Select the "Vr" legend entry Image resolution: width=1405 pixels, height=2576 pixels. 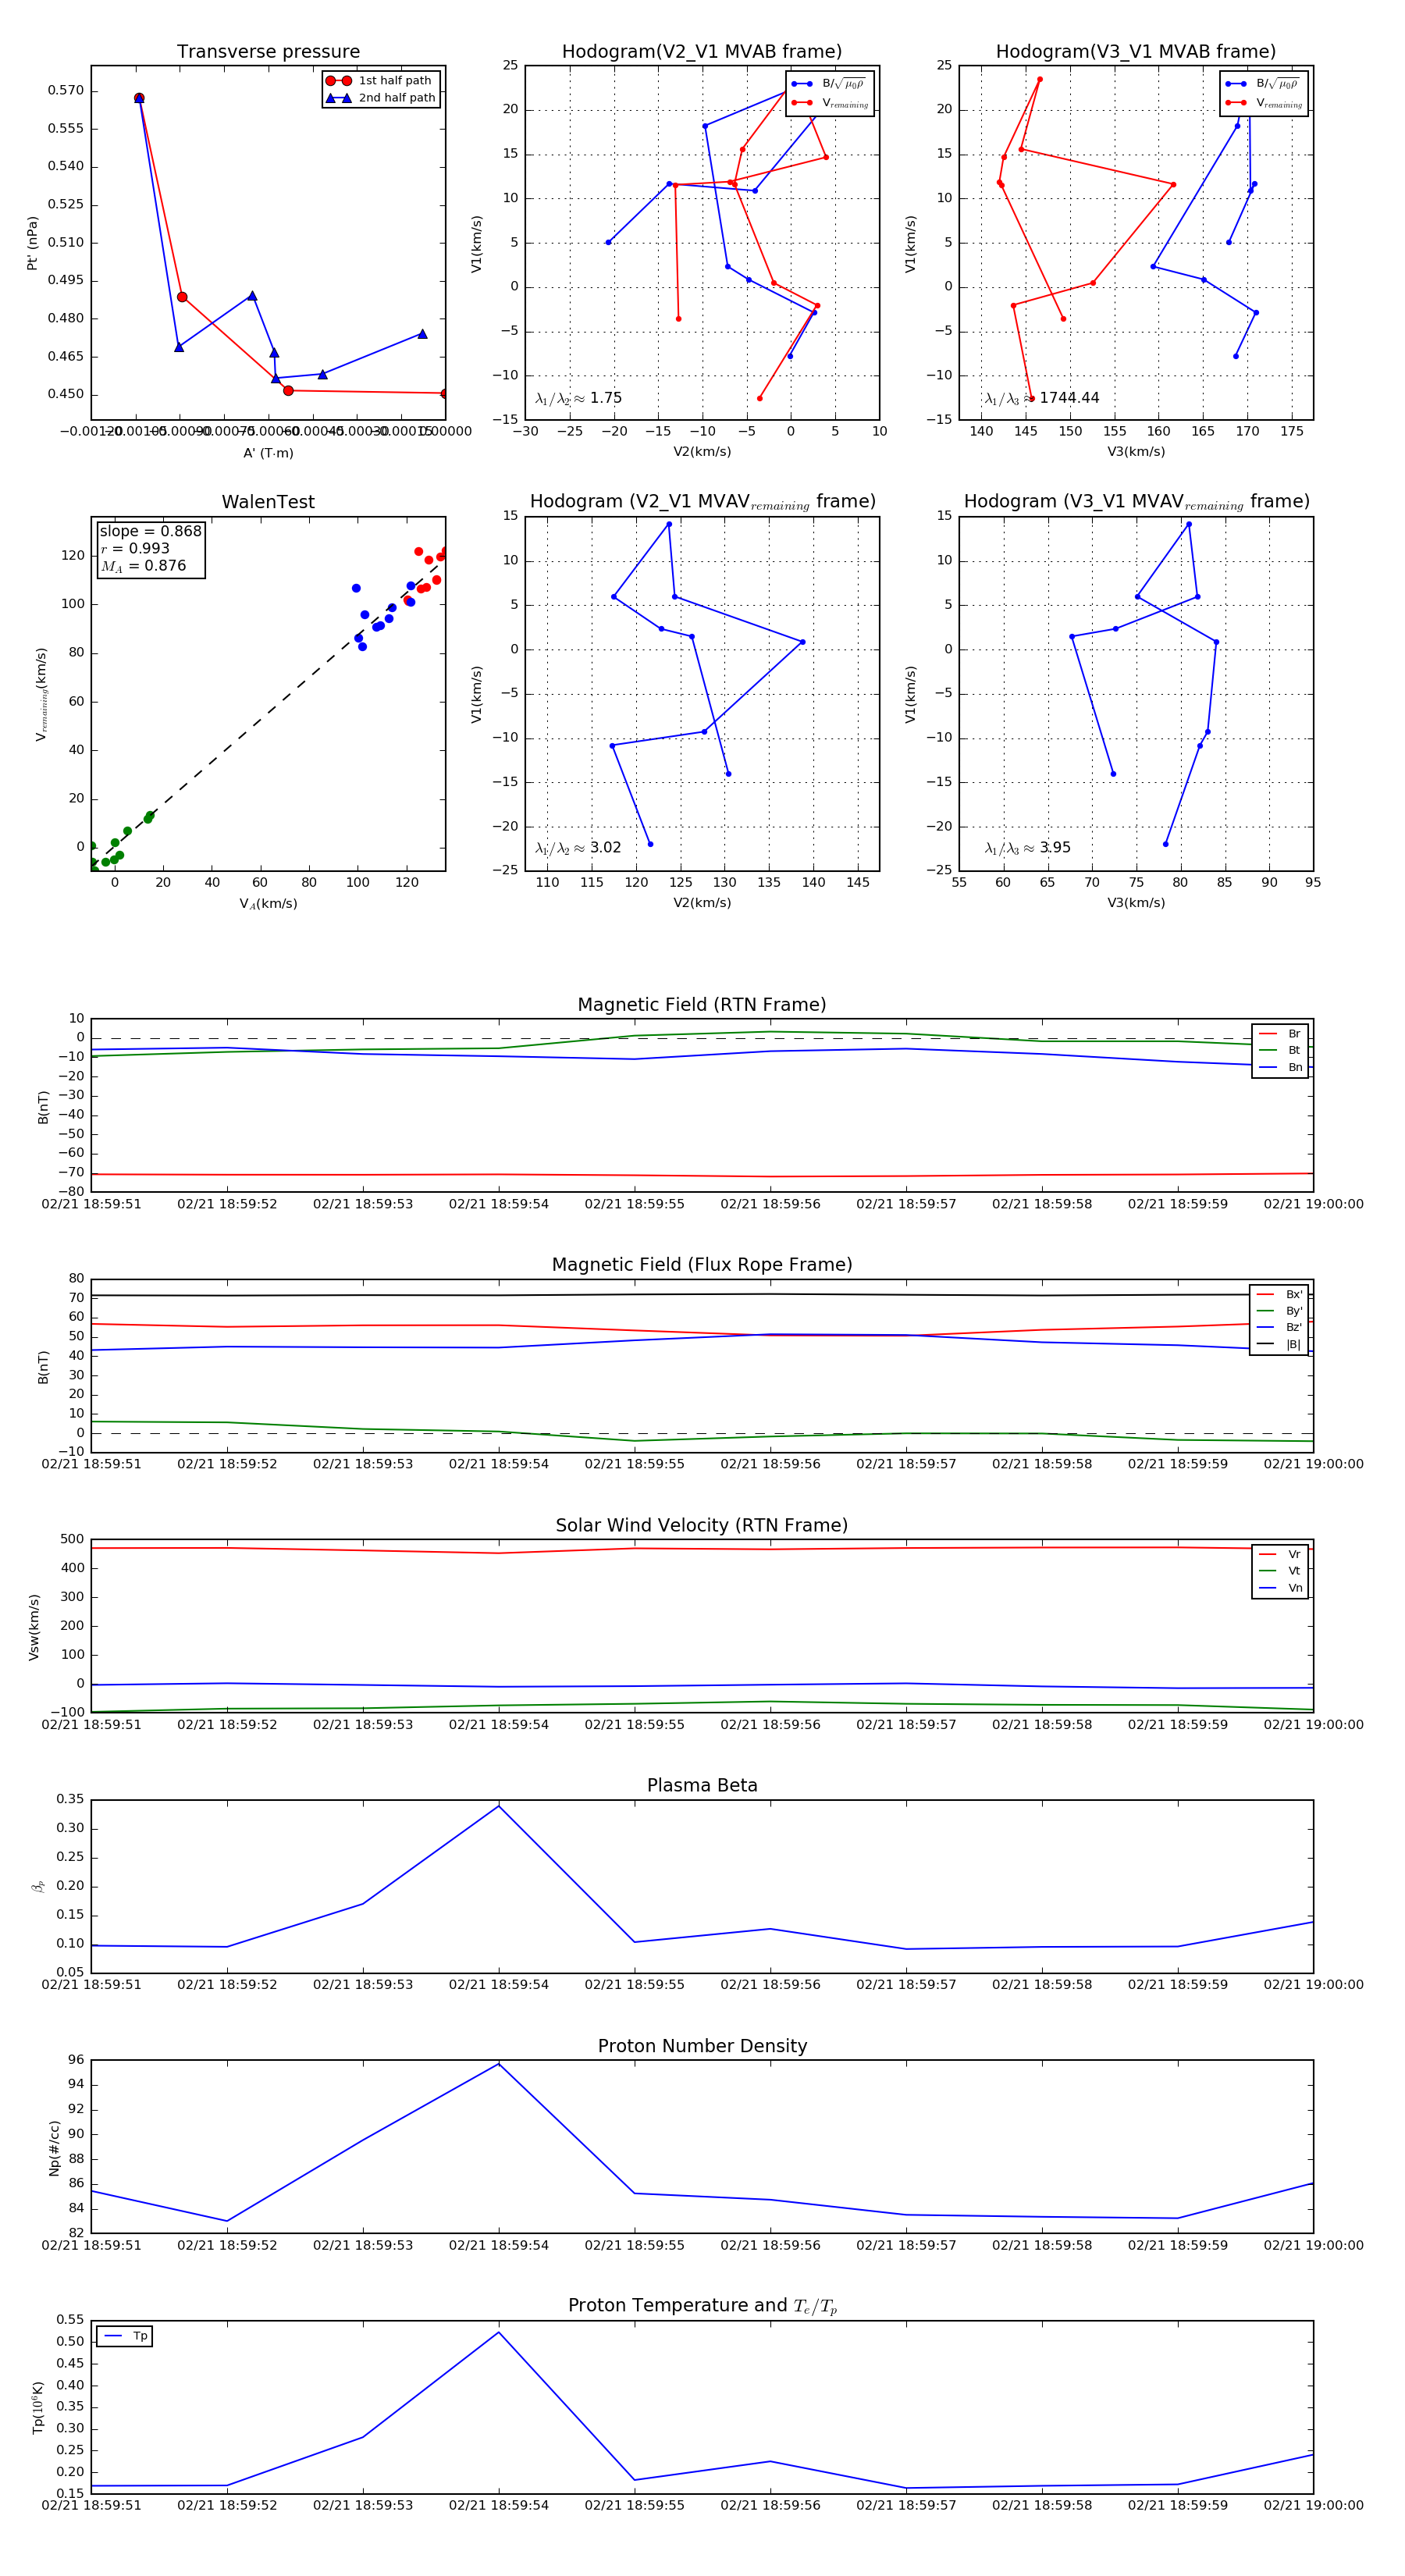coord(1280,1555)
